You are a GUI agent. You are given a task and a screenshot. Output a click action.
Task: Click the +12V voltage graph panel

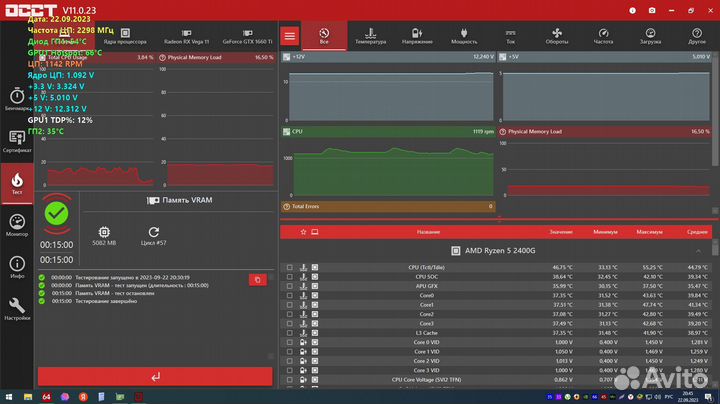coord(389,90)
